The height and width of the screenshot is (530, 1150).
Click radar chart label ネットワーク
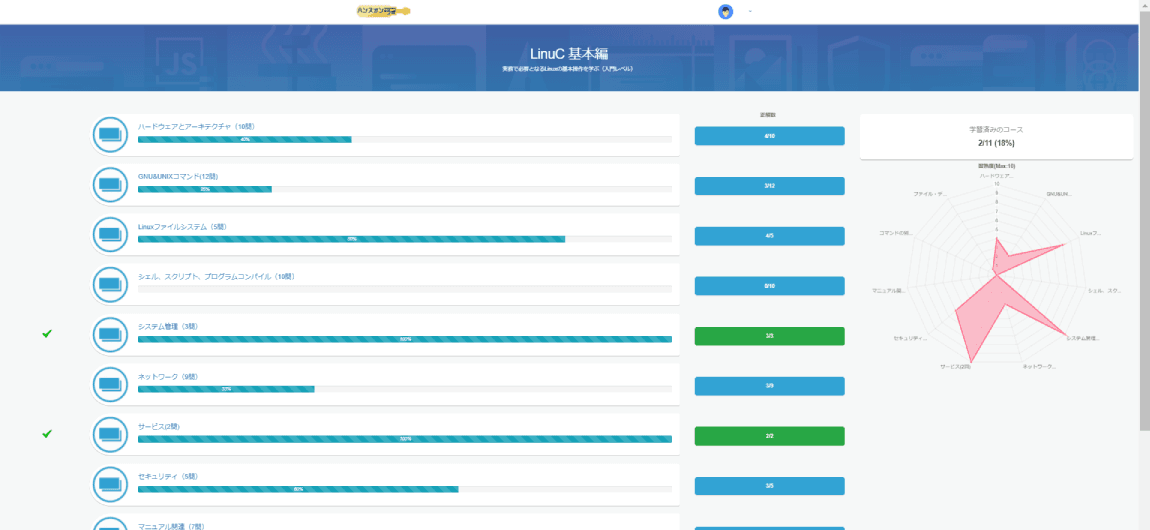1039,366
